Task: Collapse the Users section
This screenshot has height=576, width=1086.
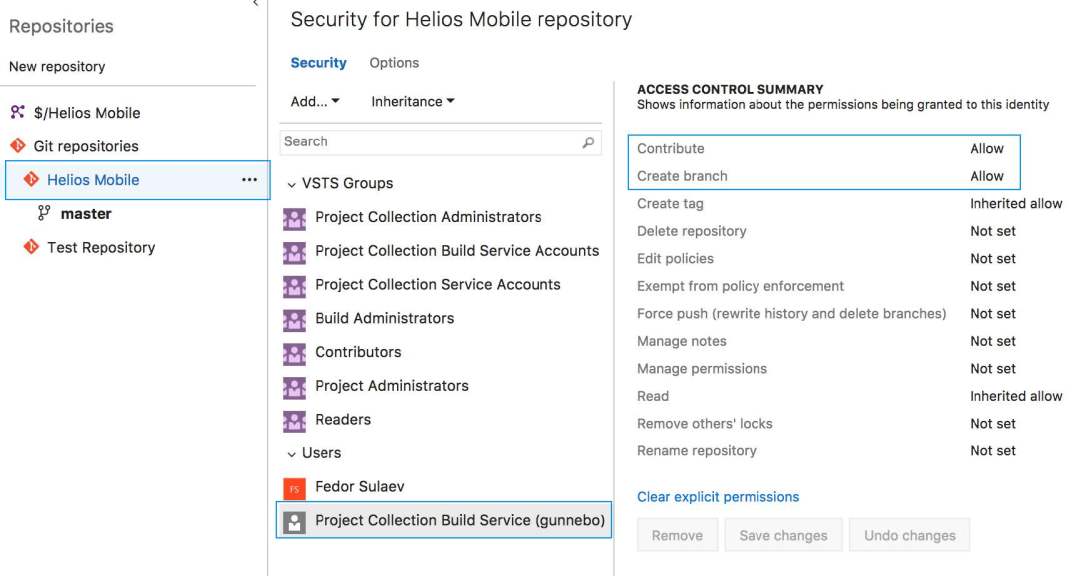Action: (x=292, y=454)
